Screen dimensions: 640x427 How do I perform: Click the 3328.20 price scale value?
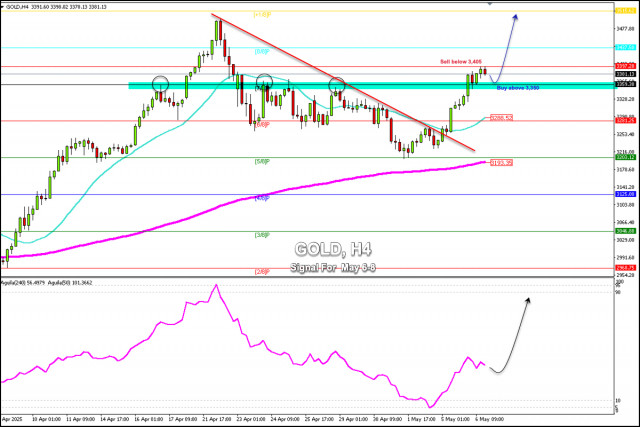pyautogui.click(x=626, y=99)
